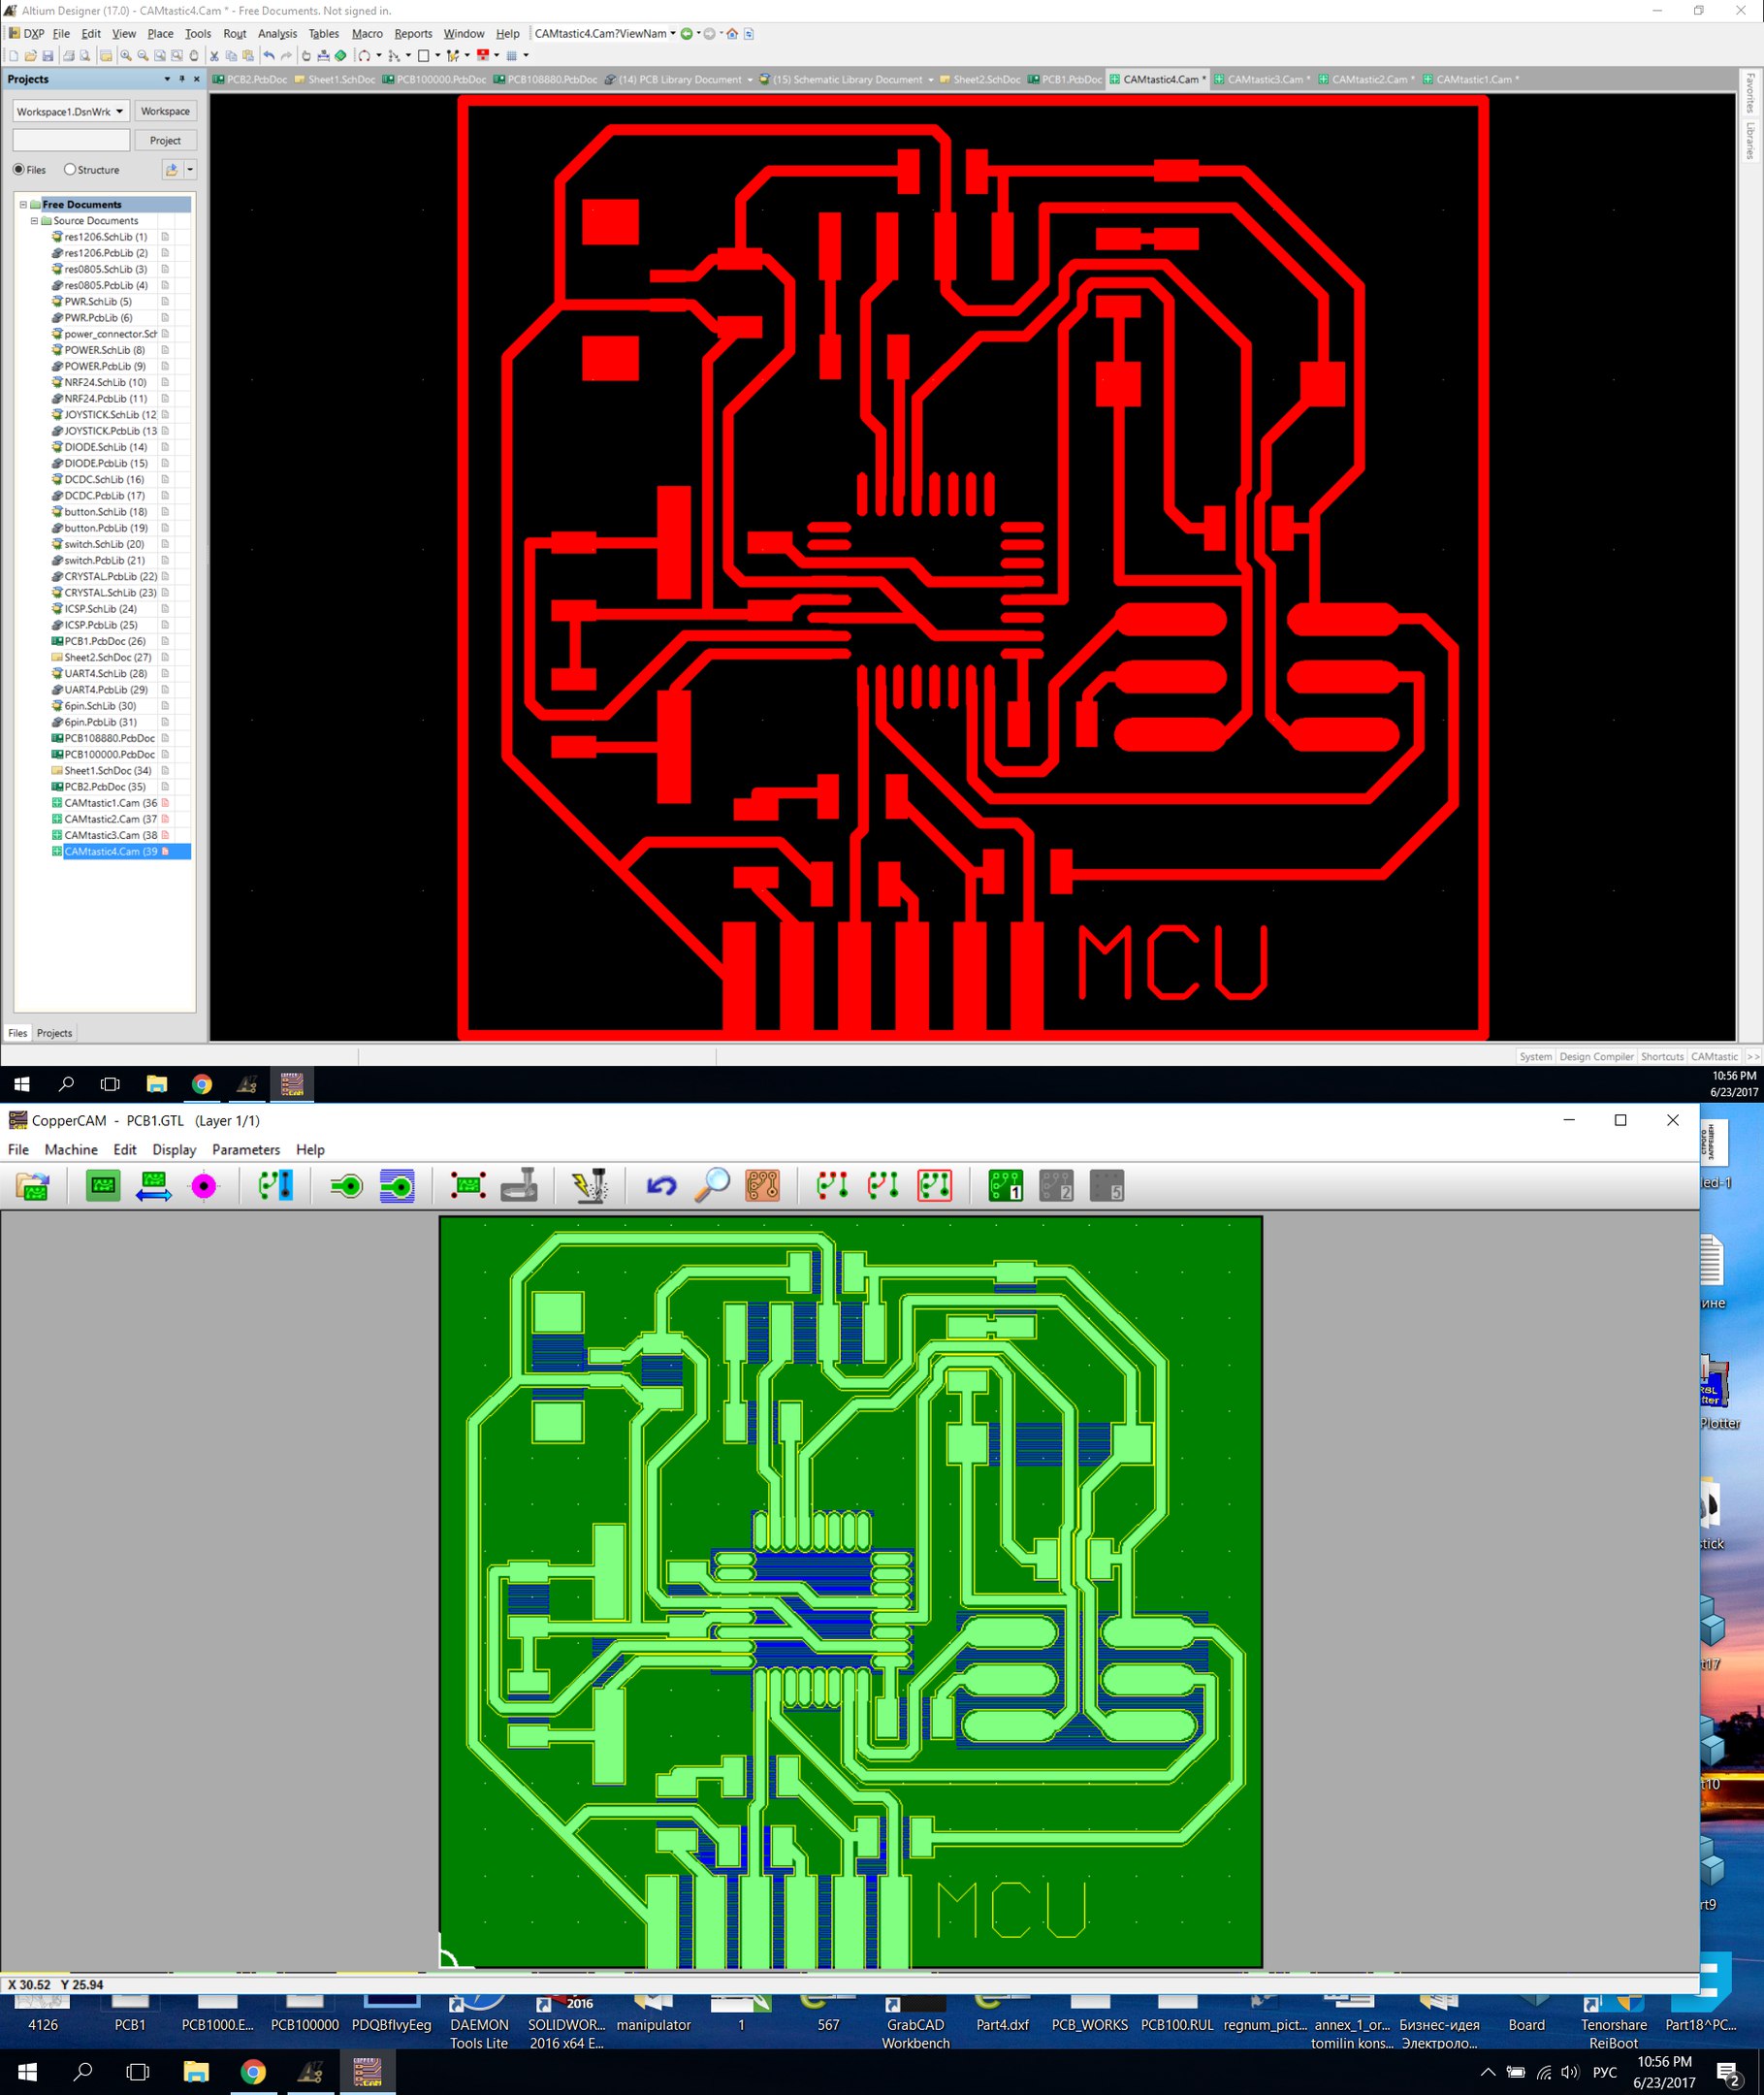Open CopperCAM Parameters menu
Screen dimensions: 1764x2095
pyautogui.click(x=246, y=1150)
